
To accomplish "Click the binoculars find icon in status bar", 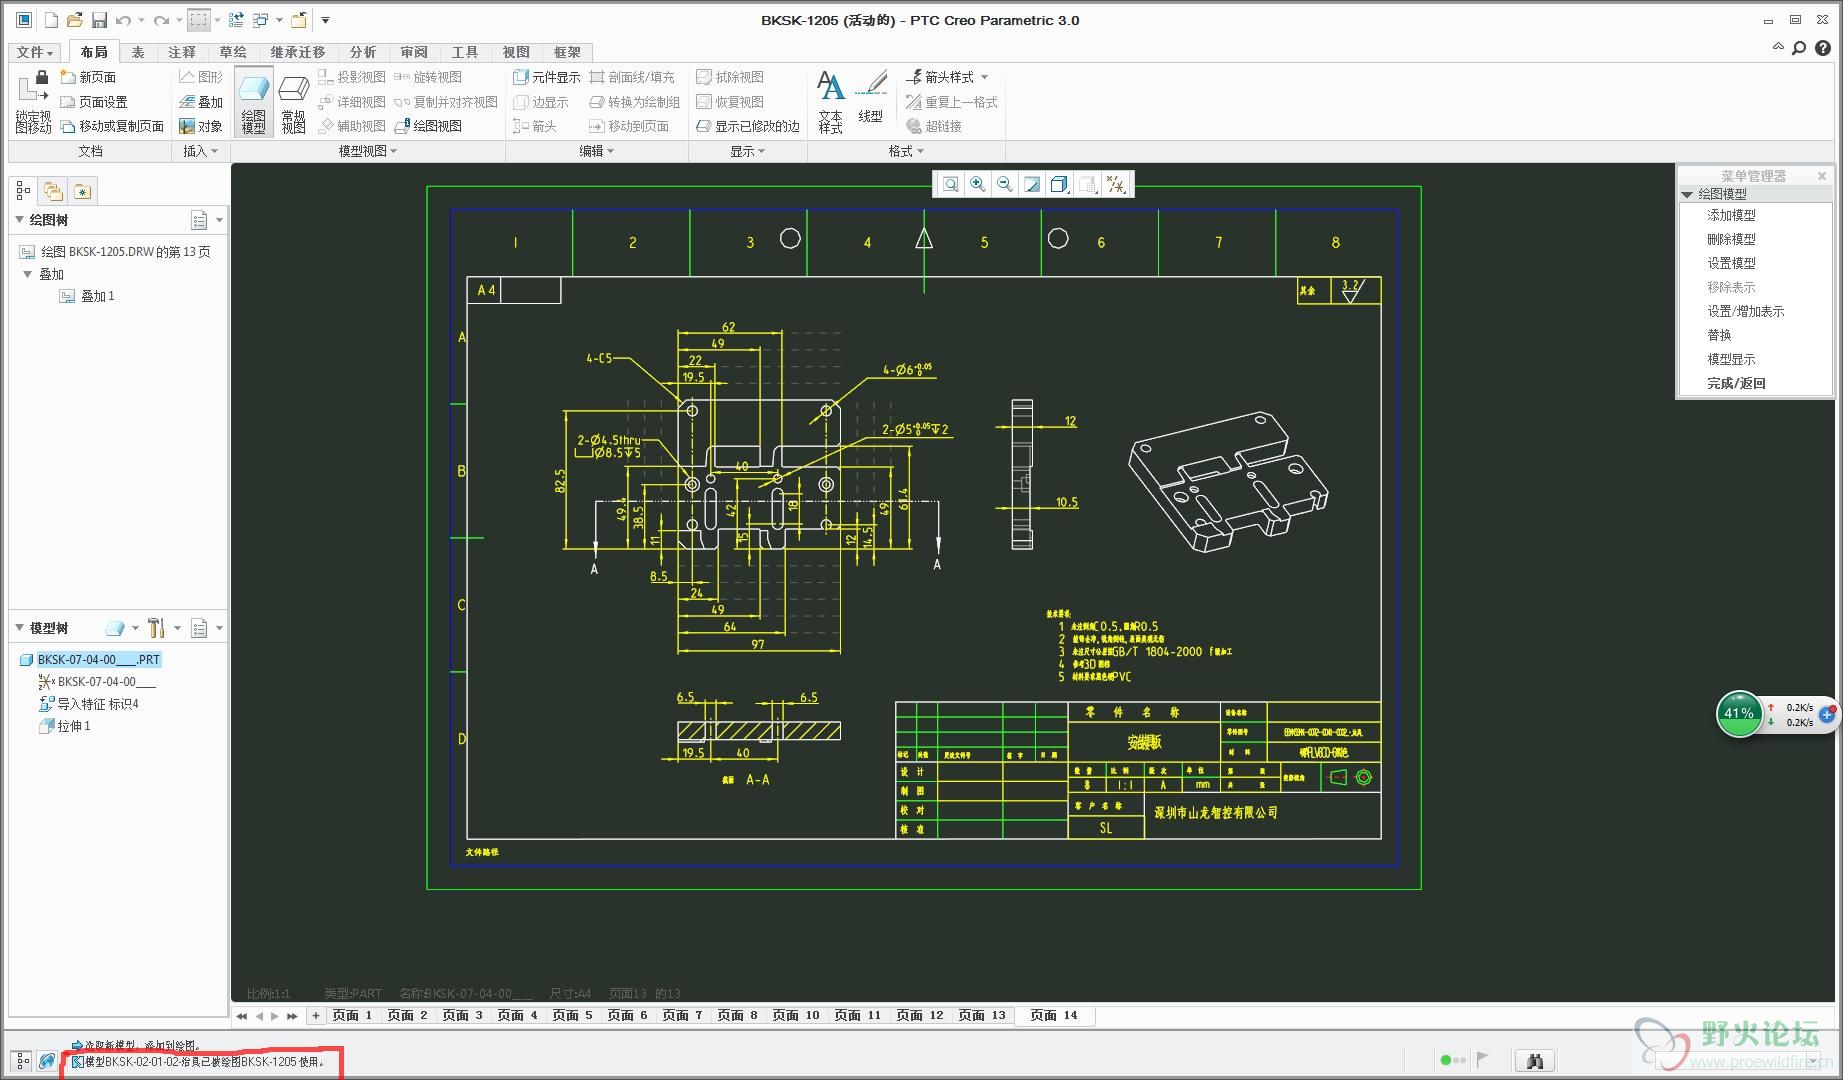I will tap(1535, 1060).
